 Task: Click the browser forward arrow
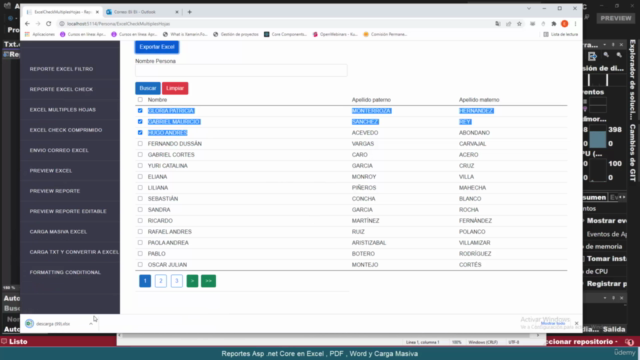coord(38,24)
